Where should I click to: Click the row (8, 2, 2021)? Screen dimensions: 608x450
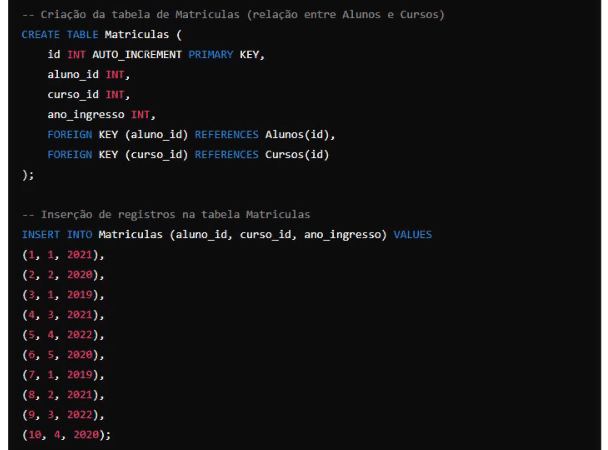point(62,394)
